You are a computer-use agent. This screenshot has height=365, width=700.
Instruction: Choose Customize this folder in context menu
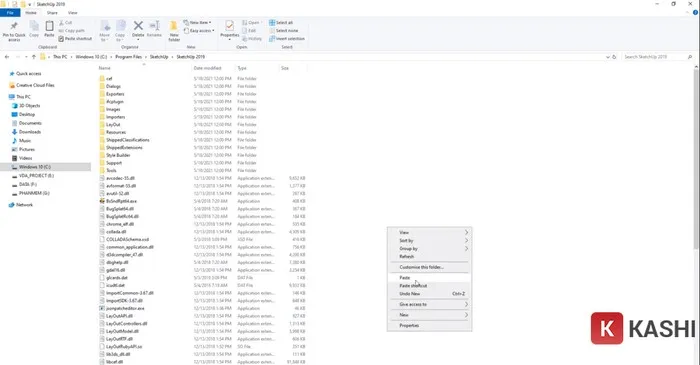click(x=429, y=267)
